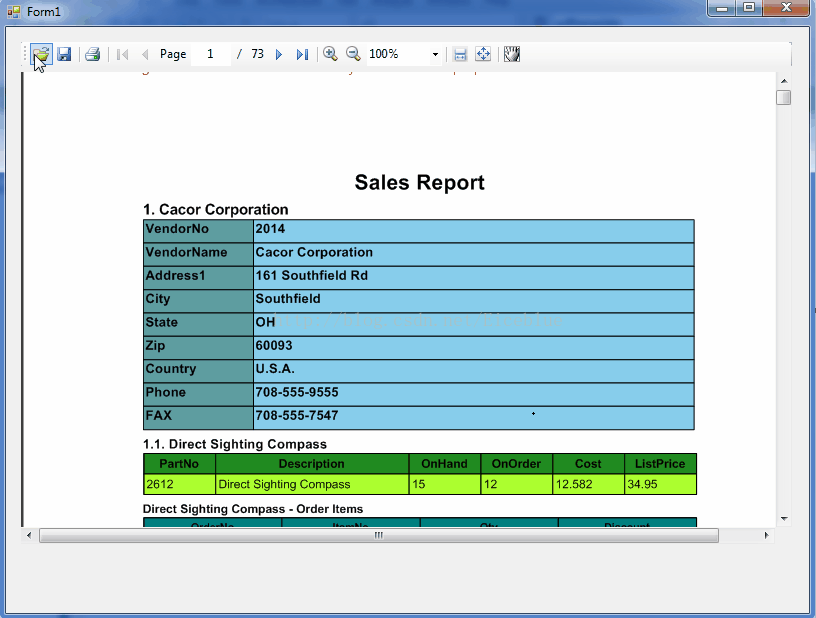
Task: Click the vertical scrollbar down arrow
Action: [x=784, y=519]
